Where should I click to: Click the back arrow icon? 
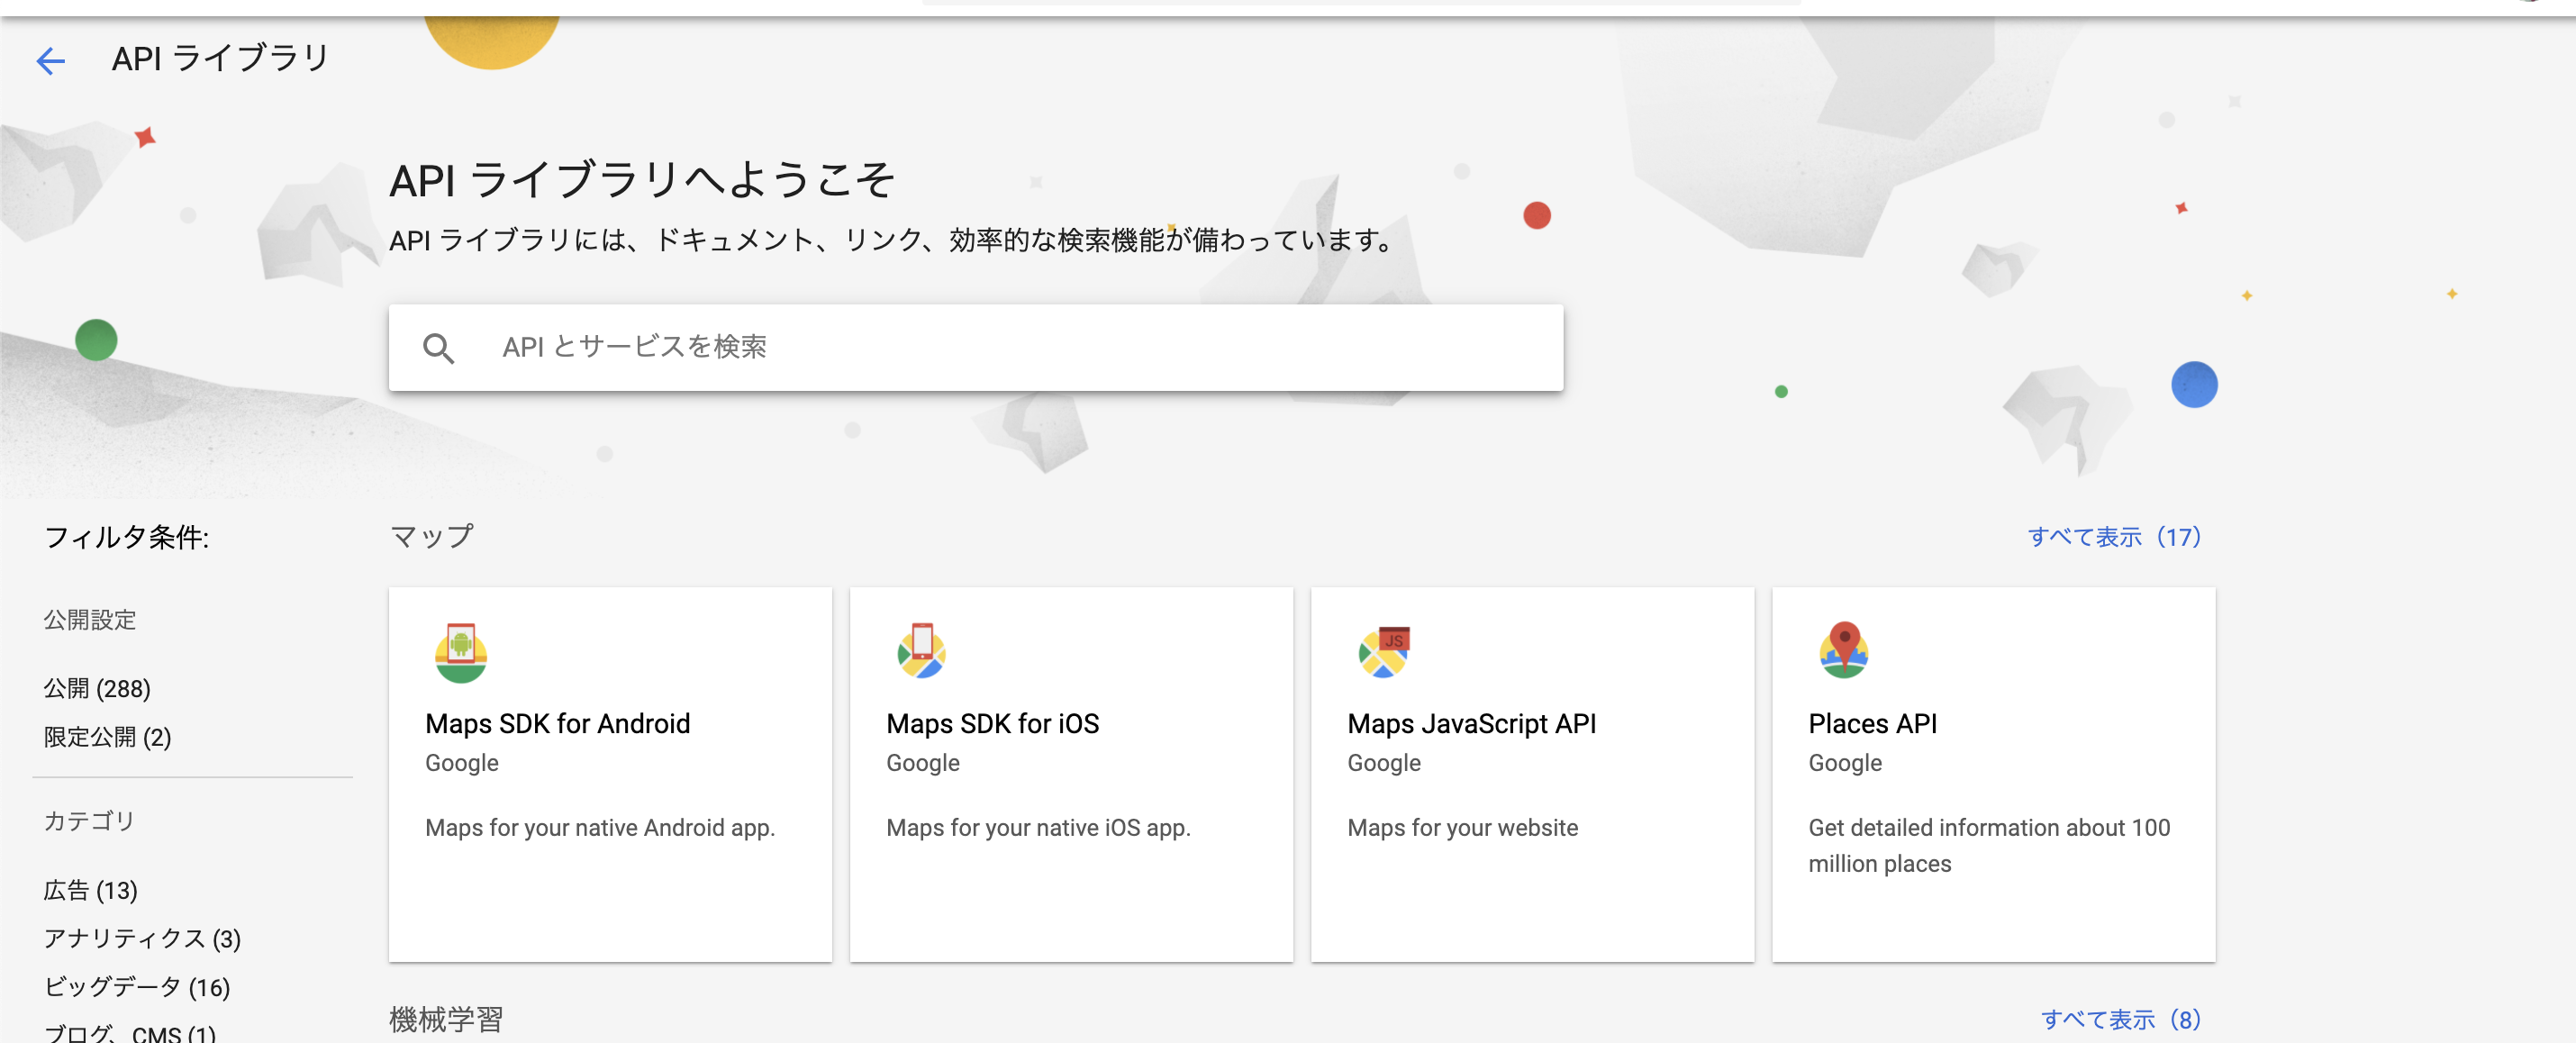50,61
